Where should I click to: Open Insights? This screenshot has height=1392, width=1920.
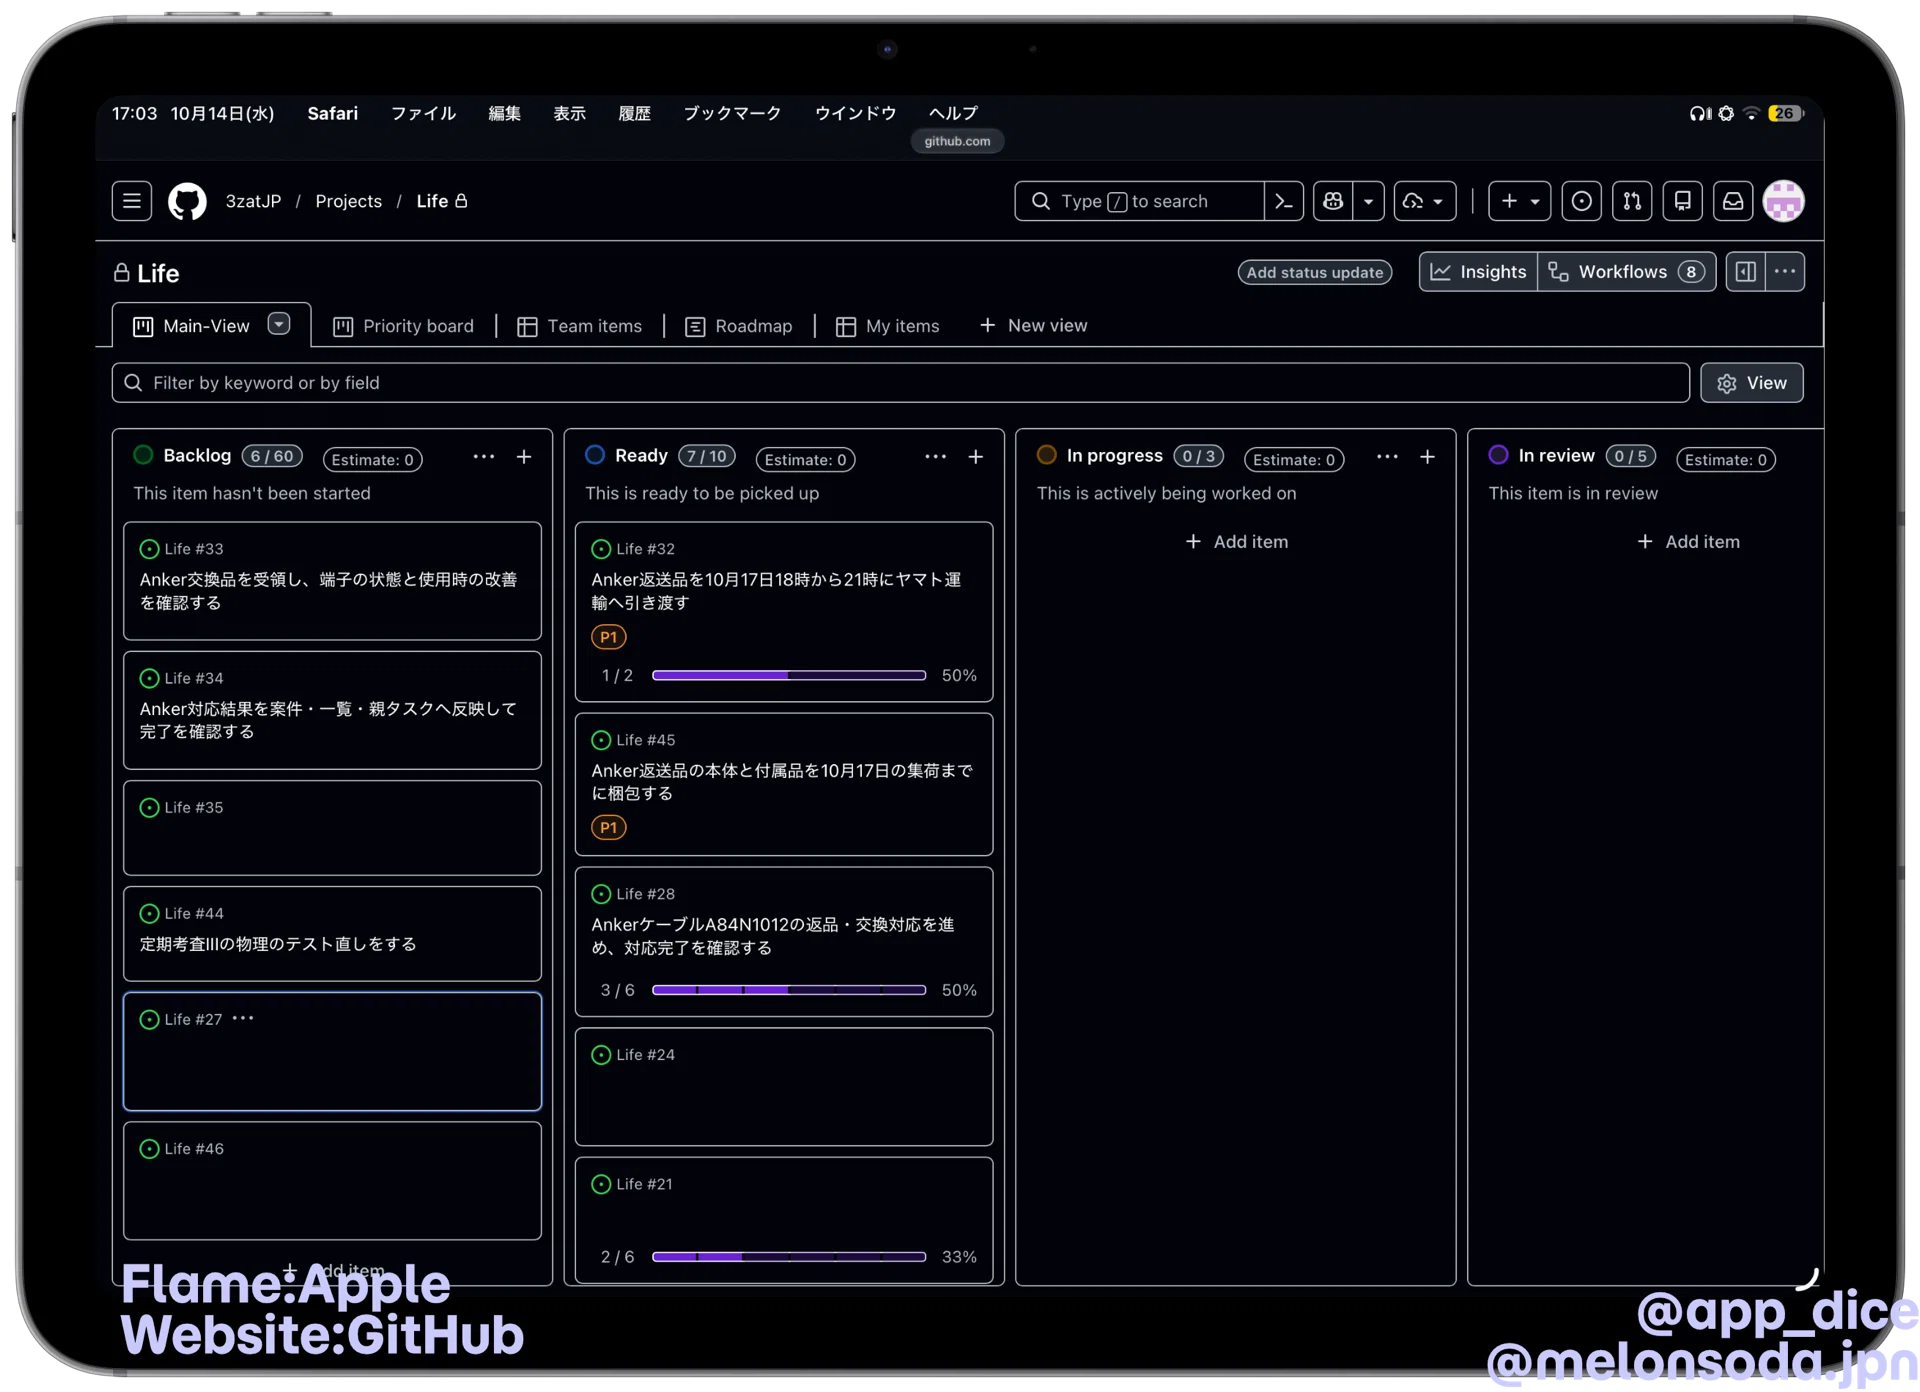(x=1478, y=272)
